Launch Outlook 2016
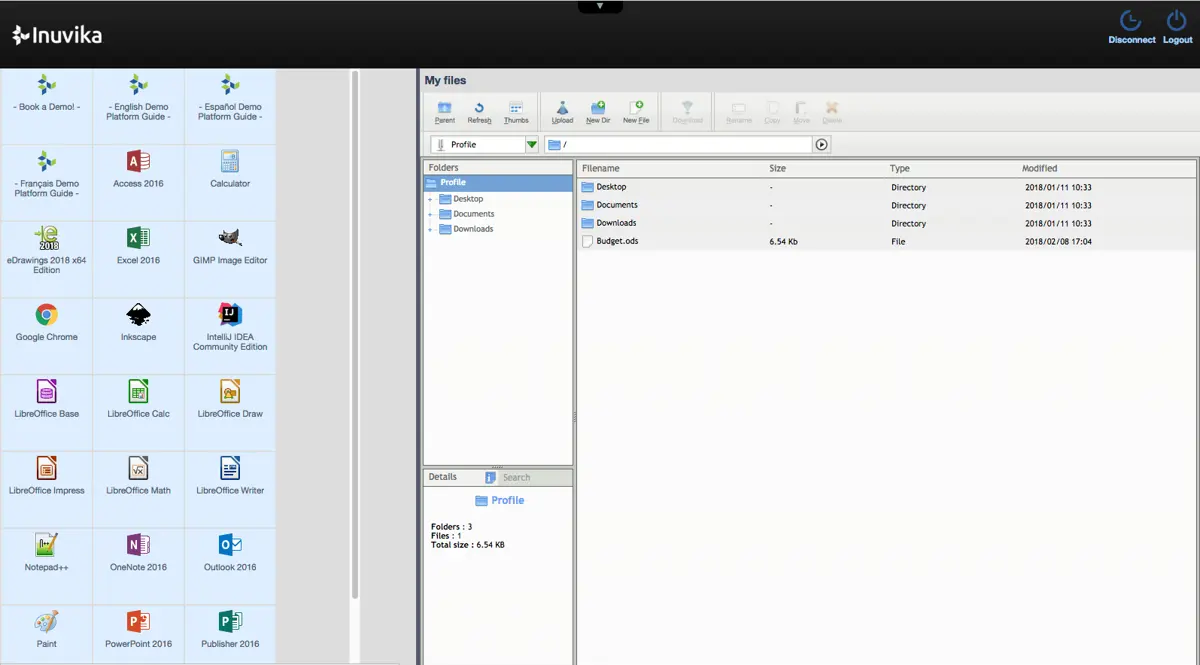 (230, 567)
